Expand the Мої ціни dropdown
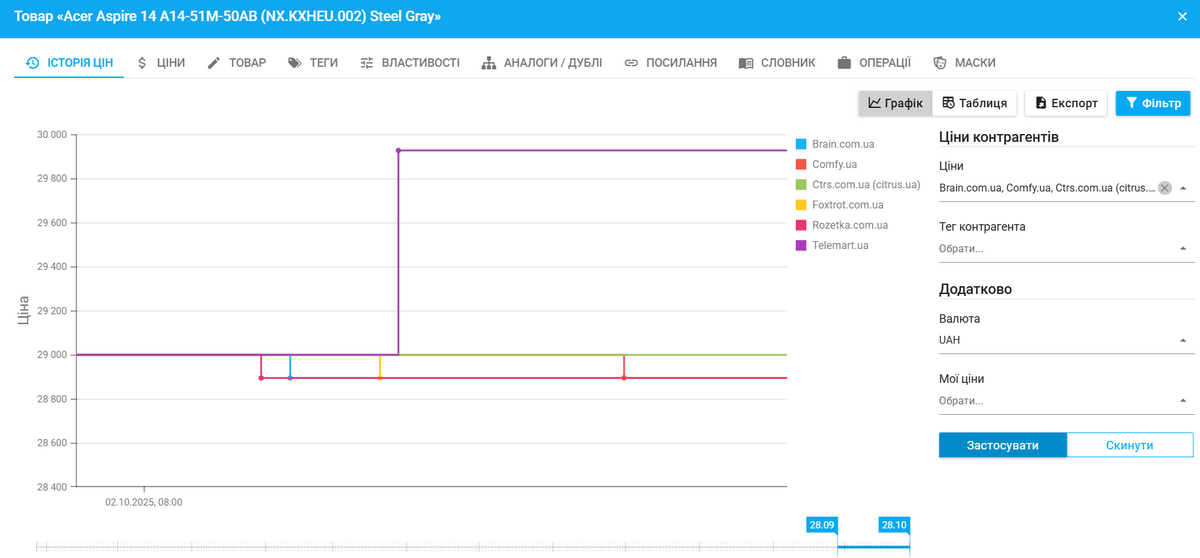Image resolution: width=1200 pixels, height=558 pixels. tap(1184, 400)
